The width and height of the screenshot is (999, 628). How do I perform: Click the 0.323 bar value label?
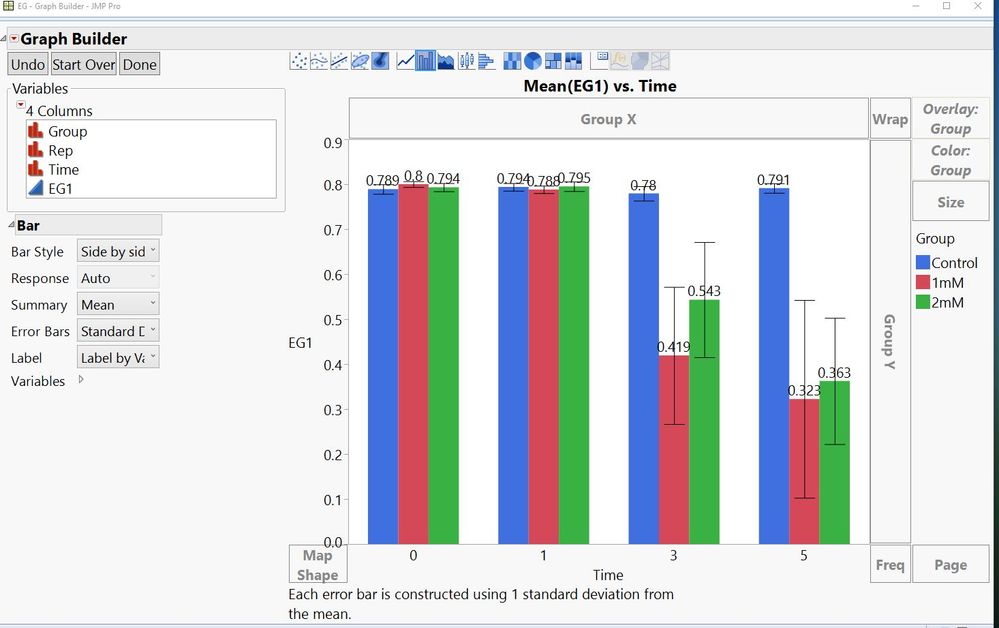[x=803, y=390]
